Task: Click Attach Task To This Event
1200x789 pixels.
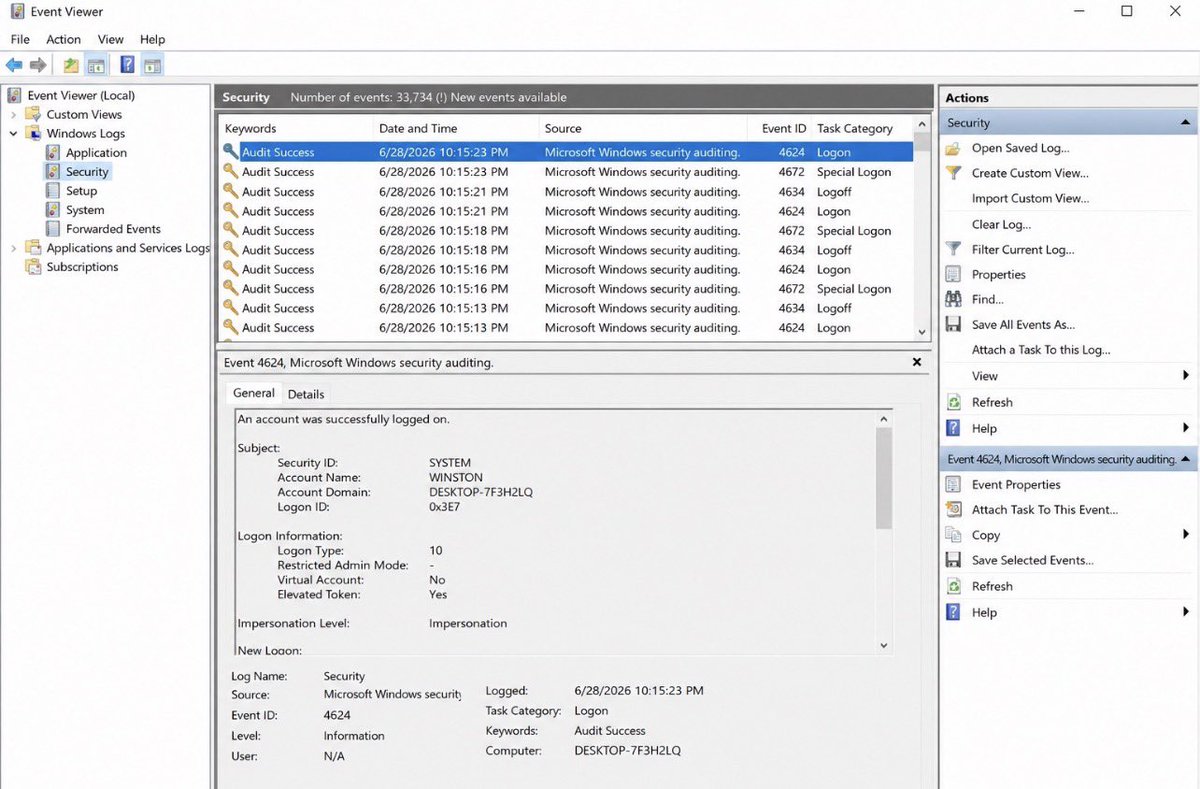Action: tap(1045, 509)
